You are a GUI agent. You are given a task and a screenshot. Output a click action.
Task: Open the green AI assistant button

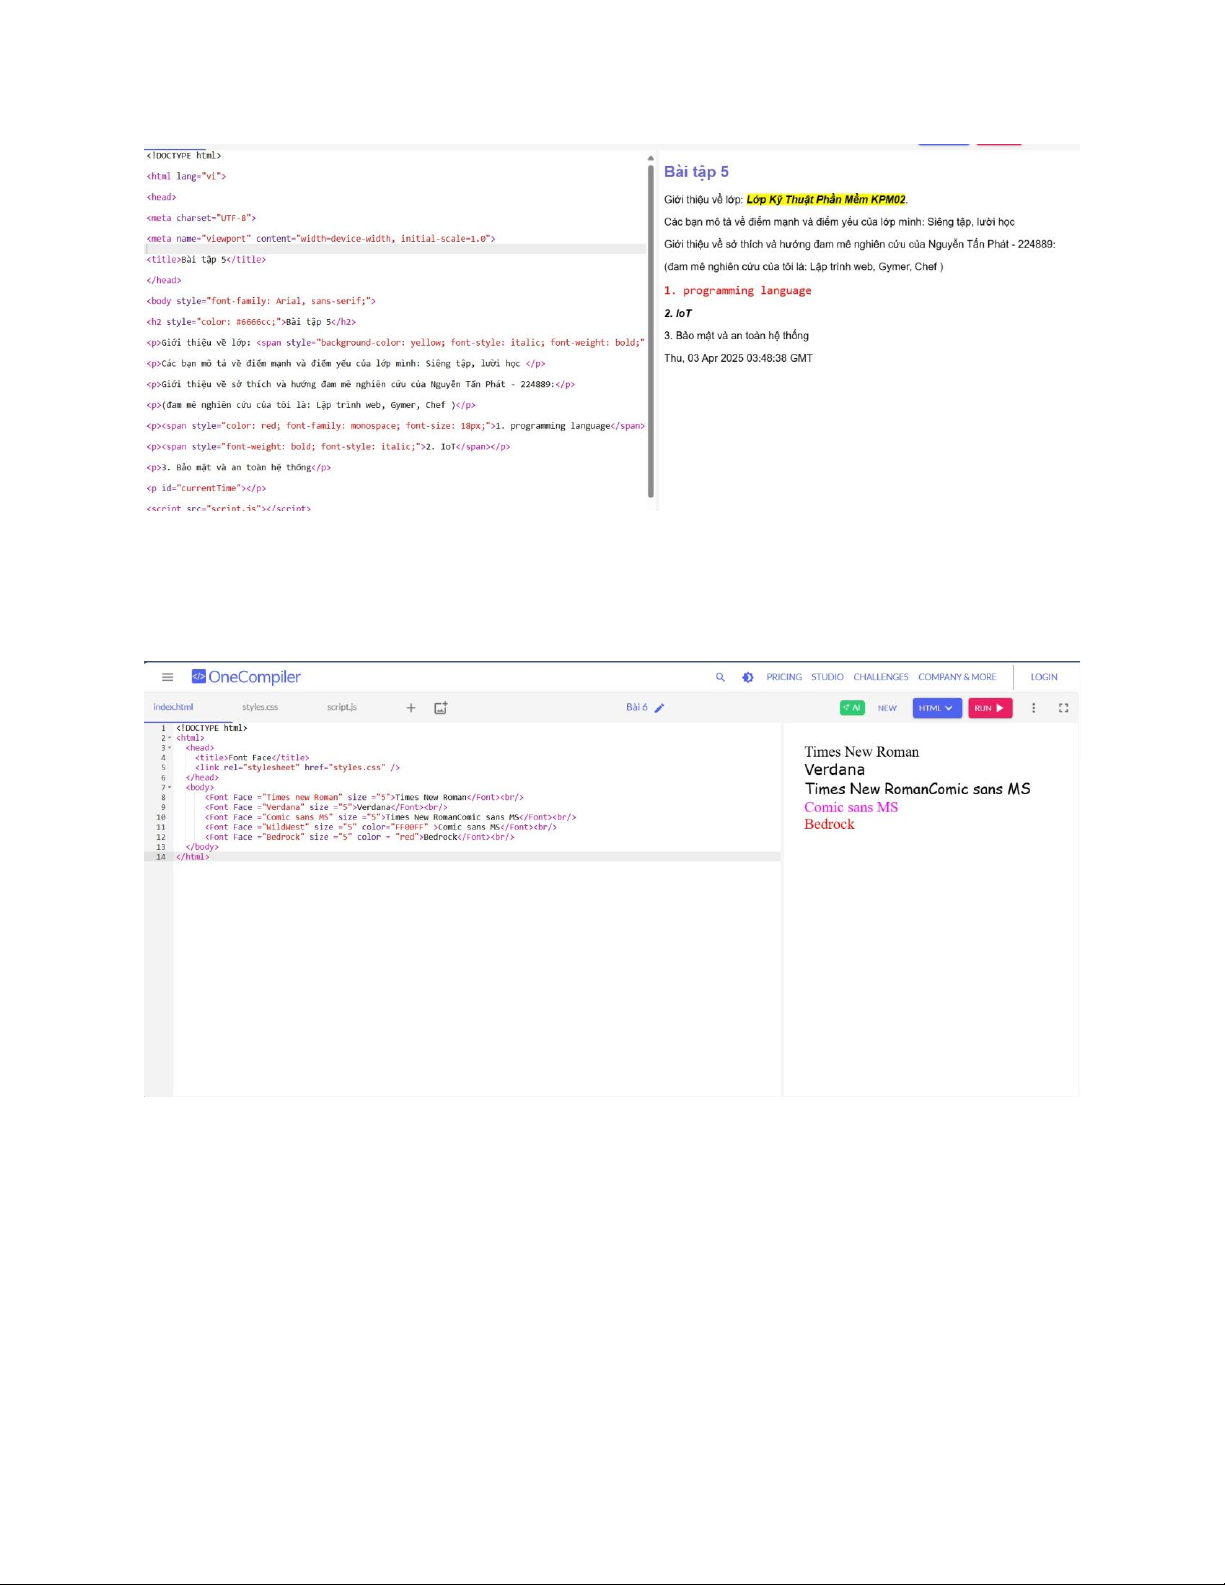point(852,708)
